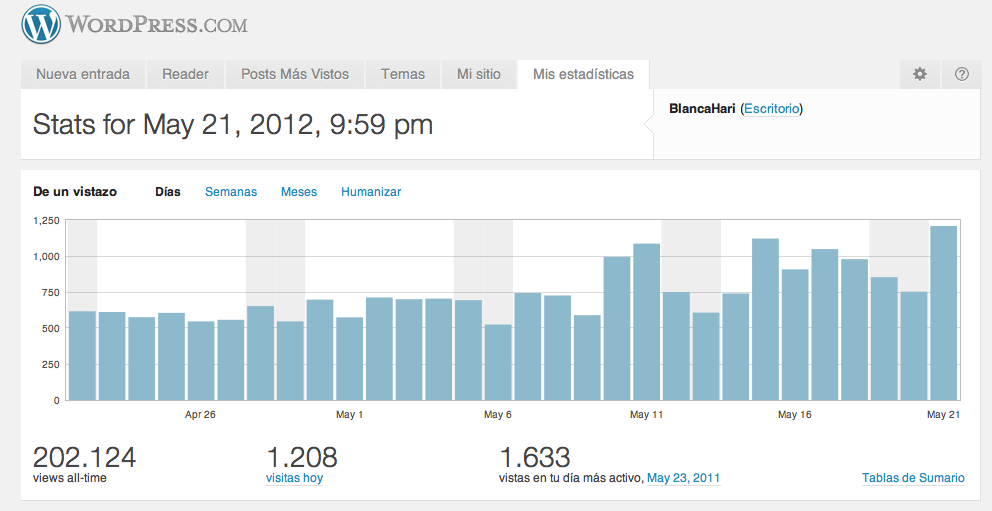Image resolution: width=992 pixels, height=511 pixels.
Task: Switch chart view to Meses
Action: point(299,192)
